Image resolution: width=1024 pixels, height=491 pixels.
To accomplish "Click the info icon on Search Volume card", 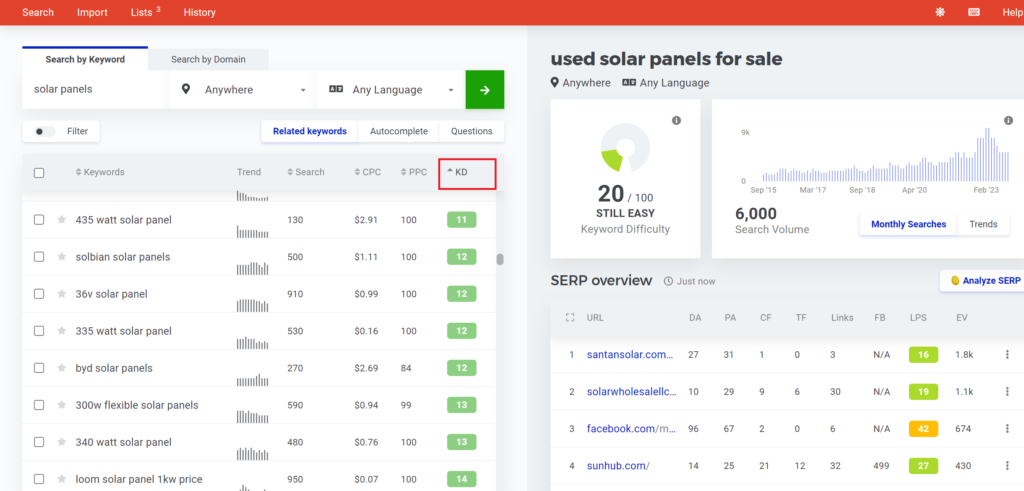I will click(1008, 120).
